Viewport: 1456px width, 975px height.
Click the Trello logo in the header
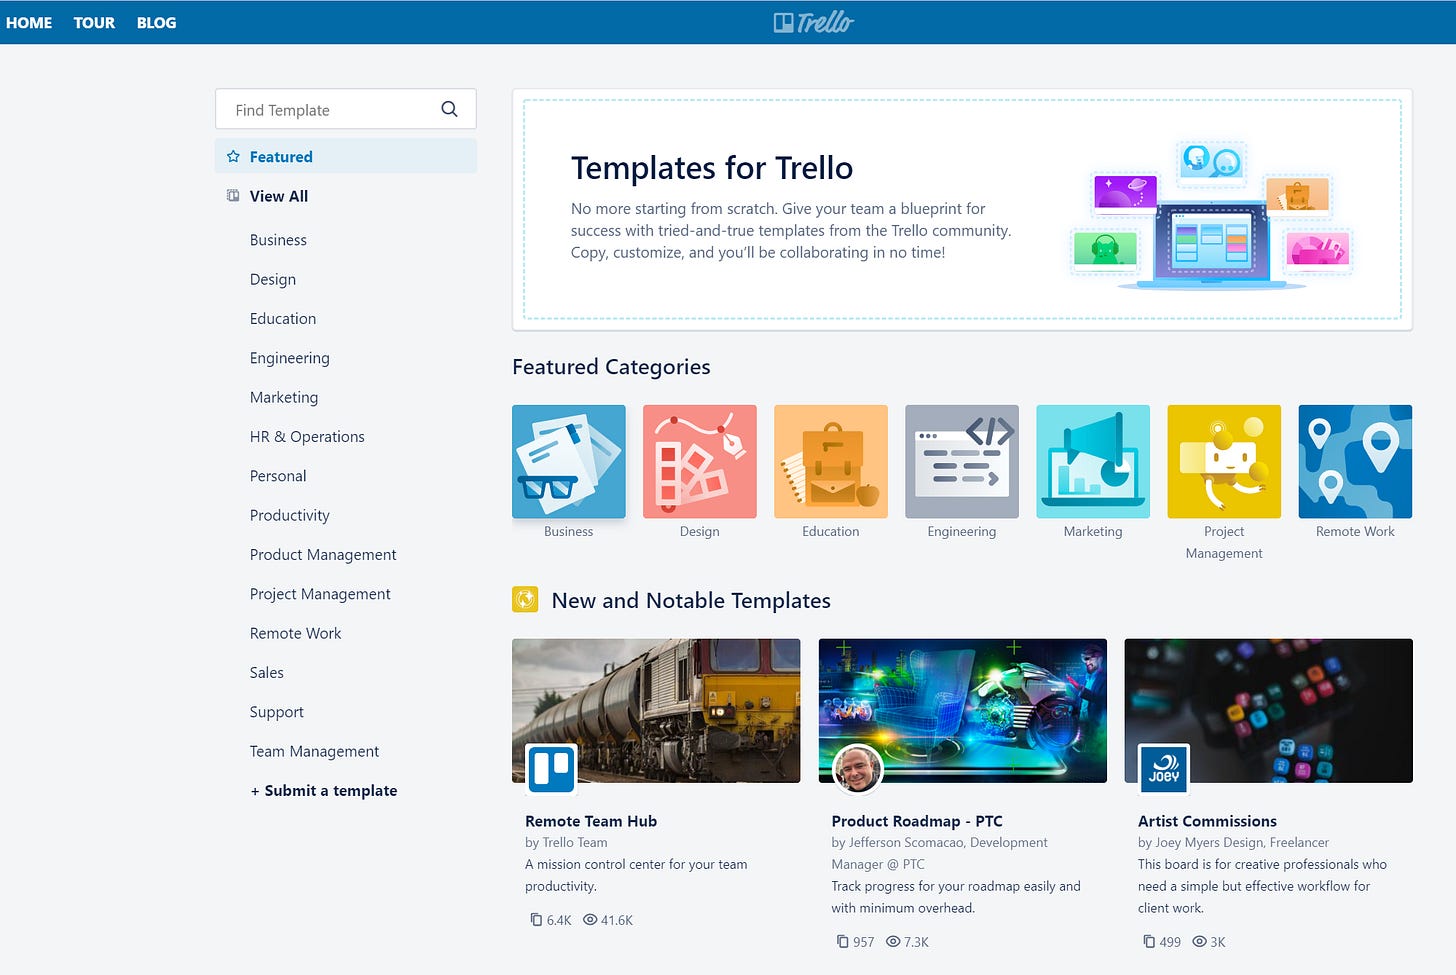click(813, 22)
